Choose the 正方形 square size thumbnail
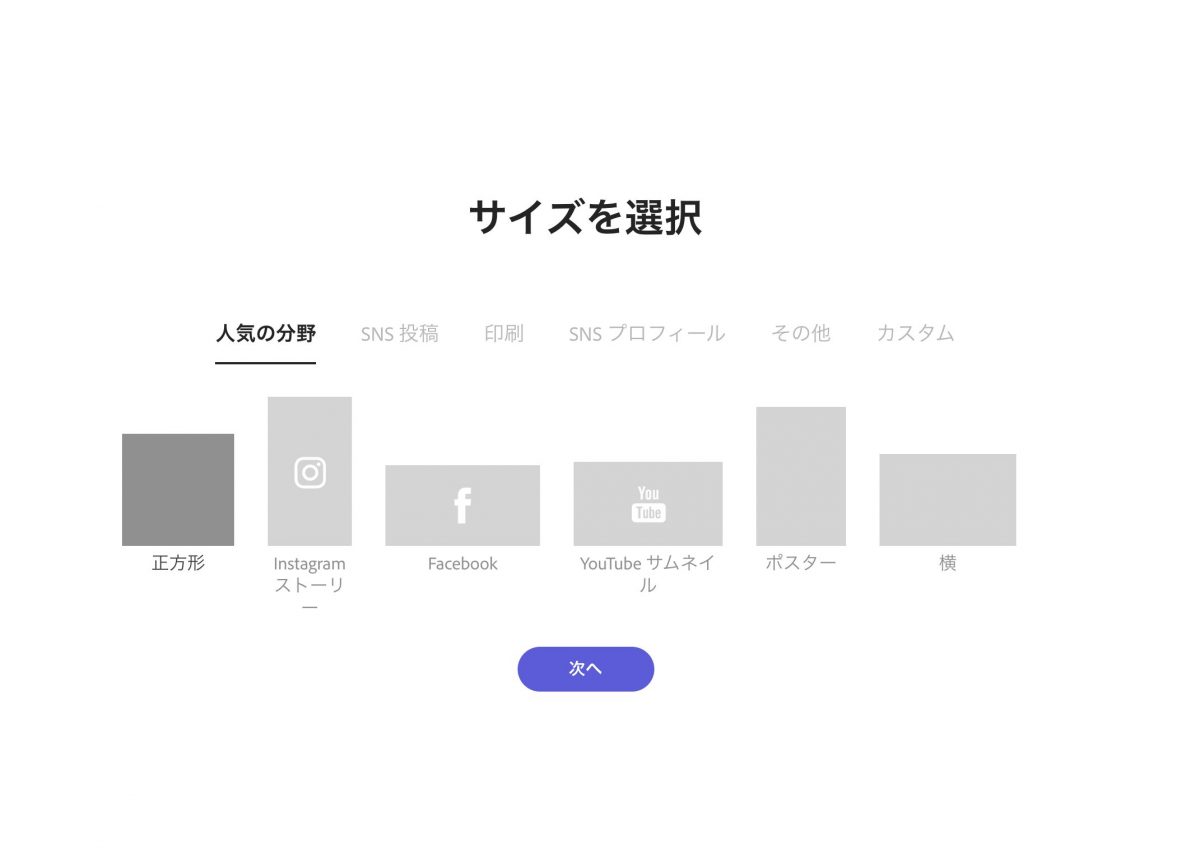This screenshot has width=1200, height=862. [178, 490]
